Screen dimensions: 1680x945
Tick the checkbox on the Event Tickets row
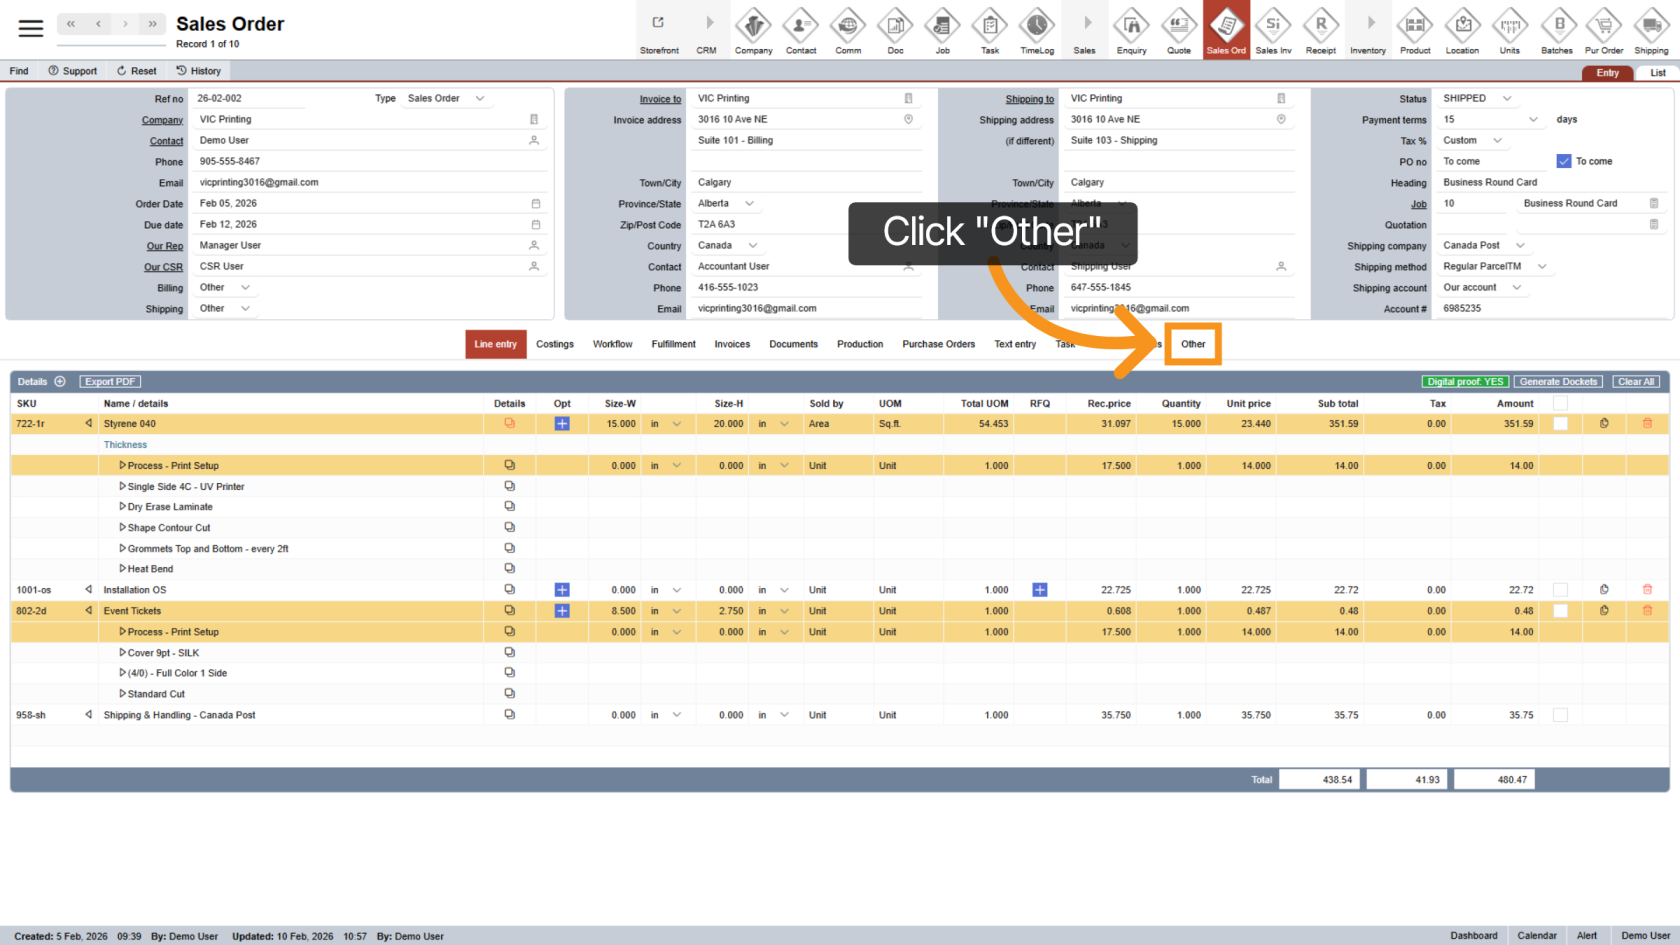pyautogui.click(x=1560, y=610)
